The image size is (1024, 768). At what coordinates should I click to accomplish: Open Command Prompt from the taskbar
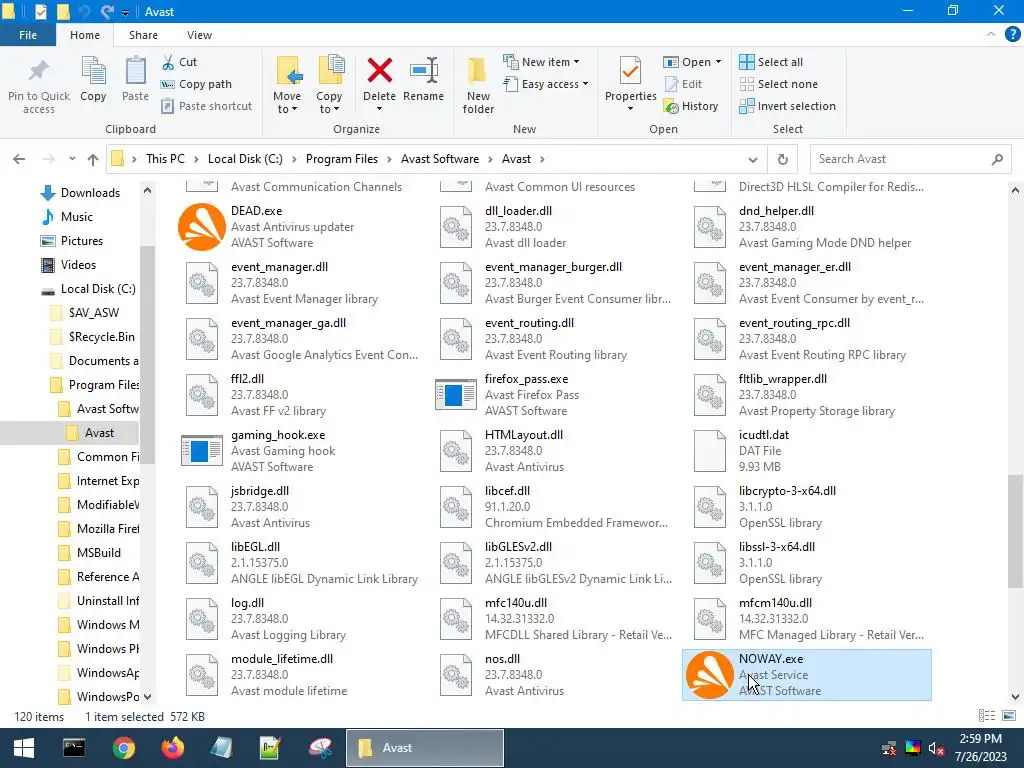tap(74, 748)
